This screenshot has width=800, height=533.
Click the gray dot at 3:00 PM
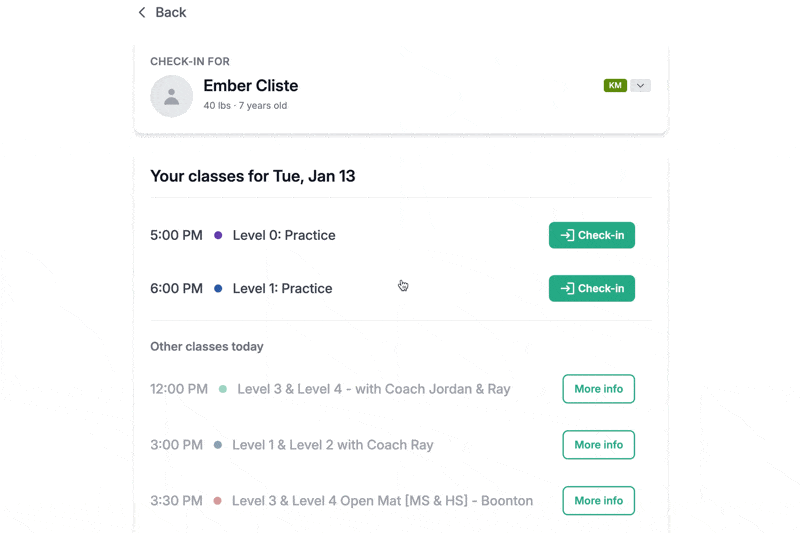click(x=217, y=445)
